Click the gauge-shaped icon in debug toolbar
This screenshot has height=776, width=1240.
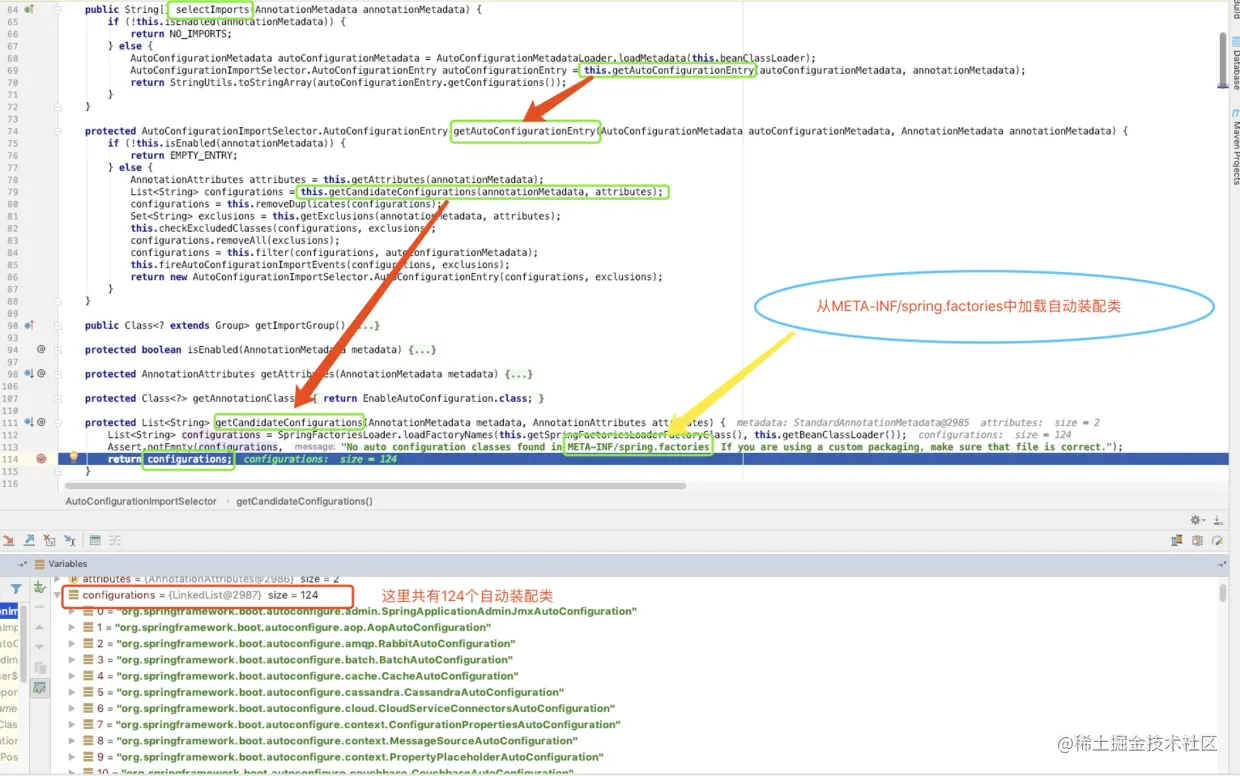[1218, 540]
